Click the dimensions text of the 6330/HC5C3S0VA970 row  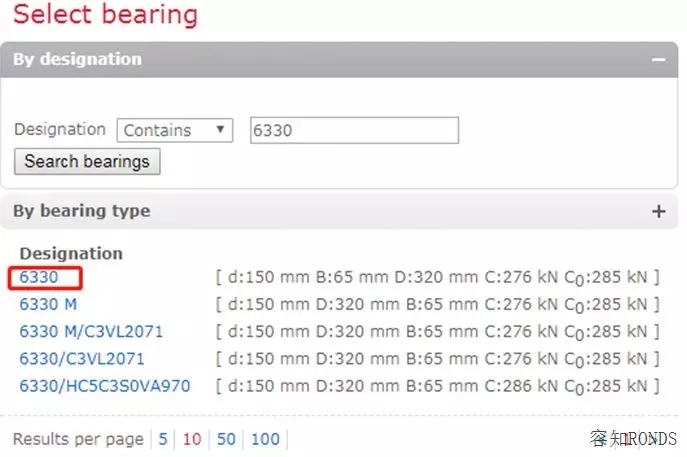click(437, 385)
